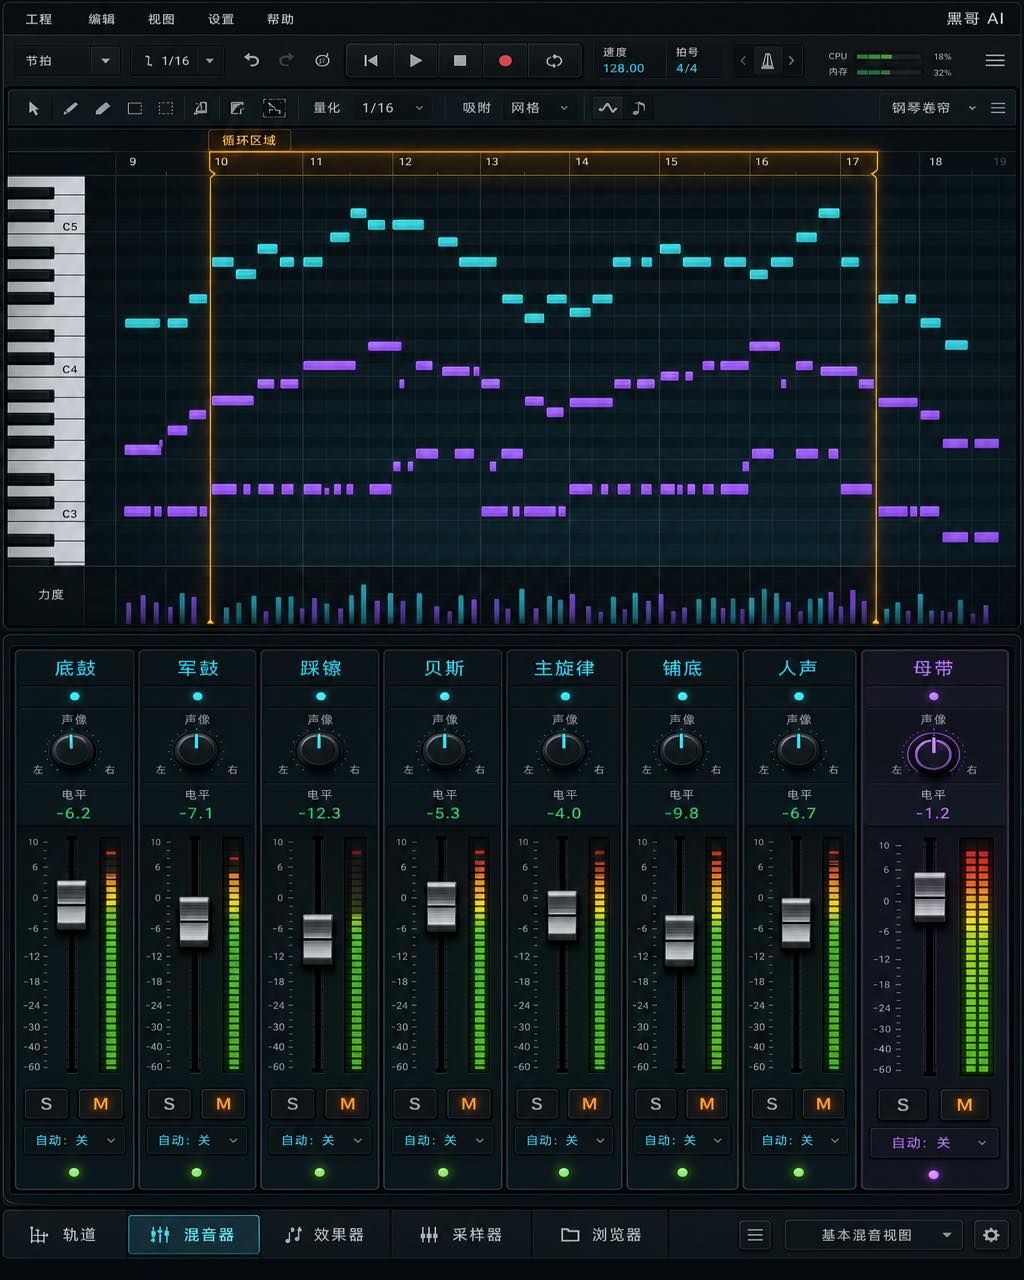Image resolution: width=1024 pixels, height=1280 pixels.
Task: Click the list view icon beside 基本混音视图
Action: click(756, 1235)
